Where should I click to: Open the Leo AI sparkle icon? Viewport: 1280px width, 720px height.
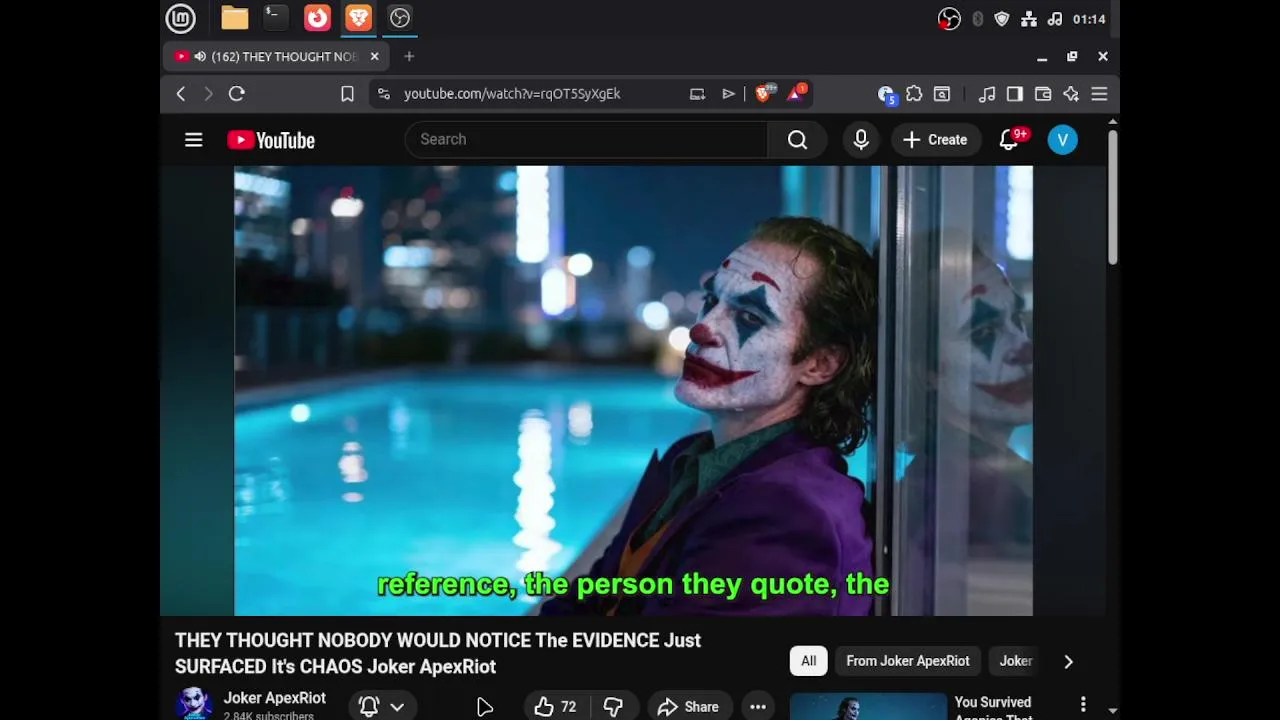click(x=1071, y=94)
